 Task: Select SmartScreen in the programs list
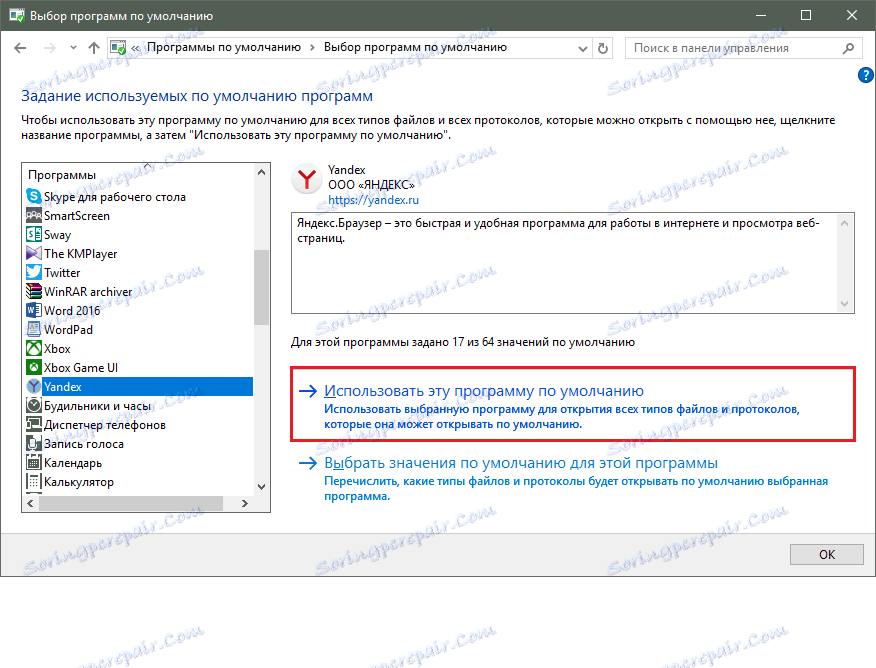point(77,216)
